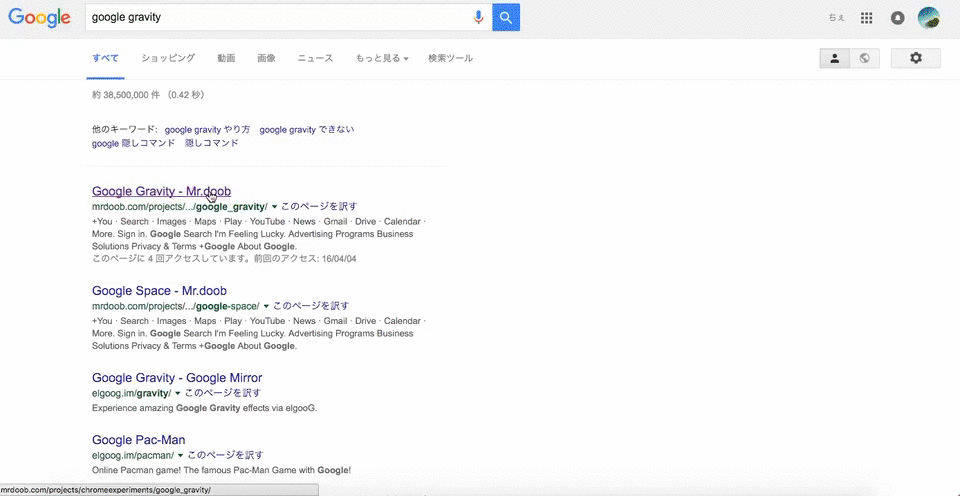Viewport: 960px width, 496px height.
Task: Click the Online Pacman game snippet
Action: click(x=222, y=470)
